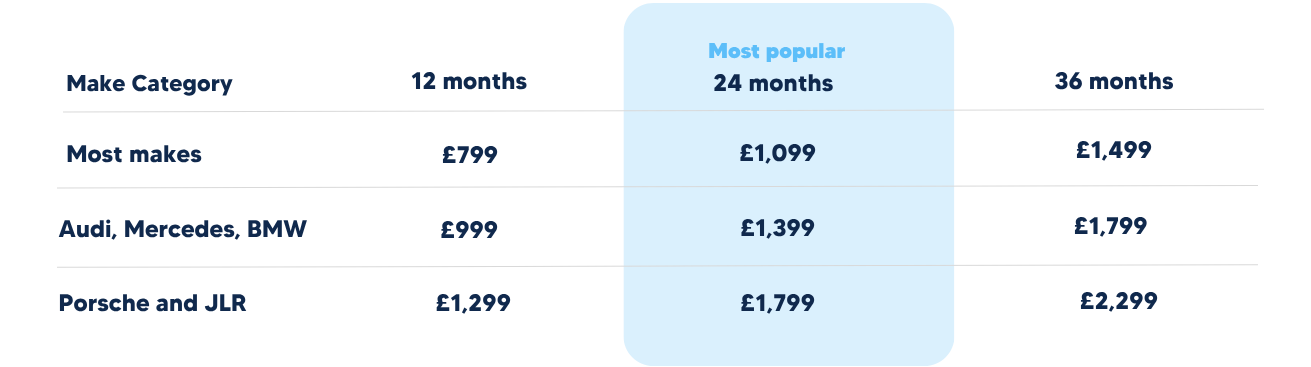
Task: Click the Make Category column header
Action: (149, 84)
